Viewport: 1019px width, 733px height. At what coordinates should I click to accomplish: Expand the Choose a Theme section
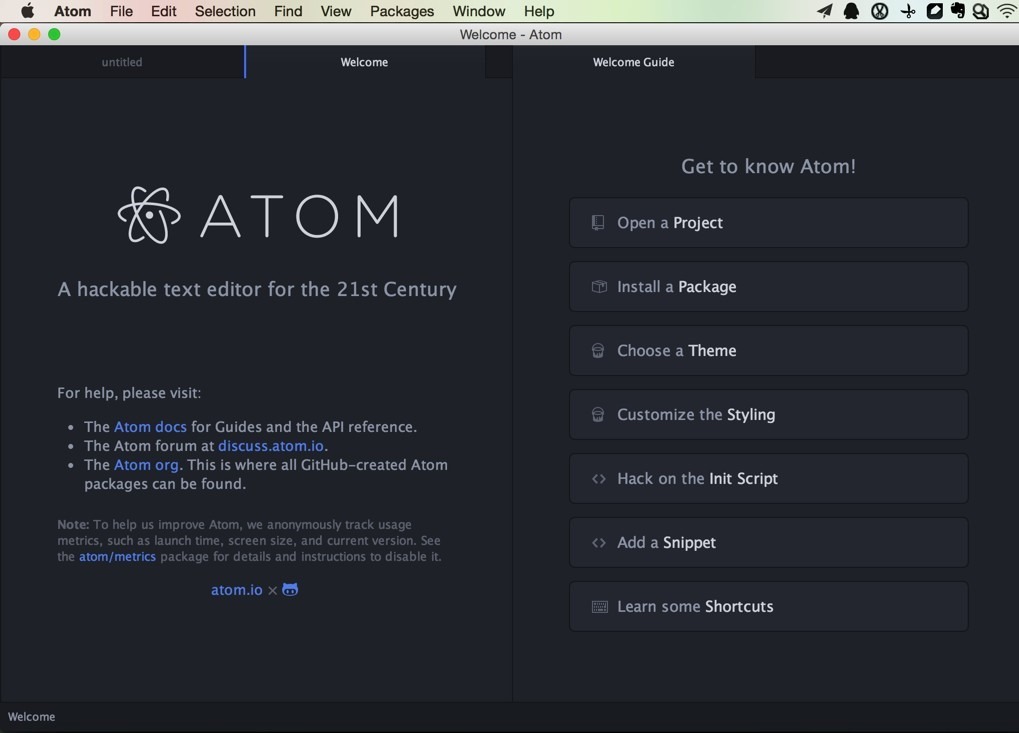coord(768,351)
